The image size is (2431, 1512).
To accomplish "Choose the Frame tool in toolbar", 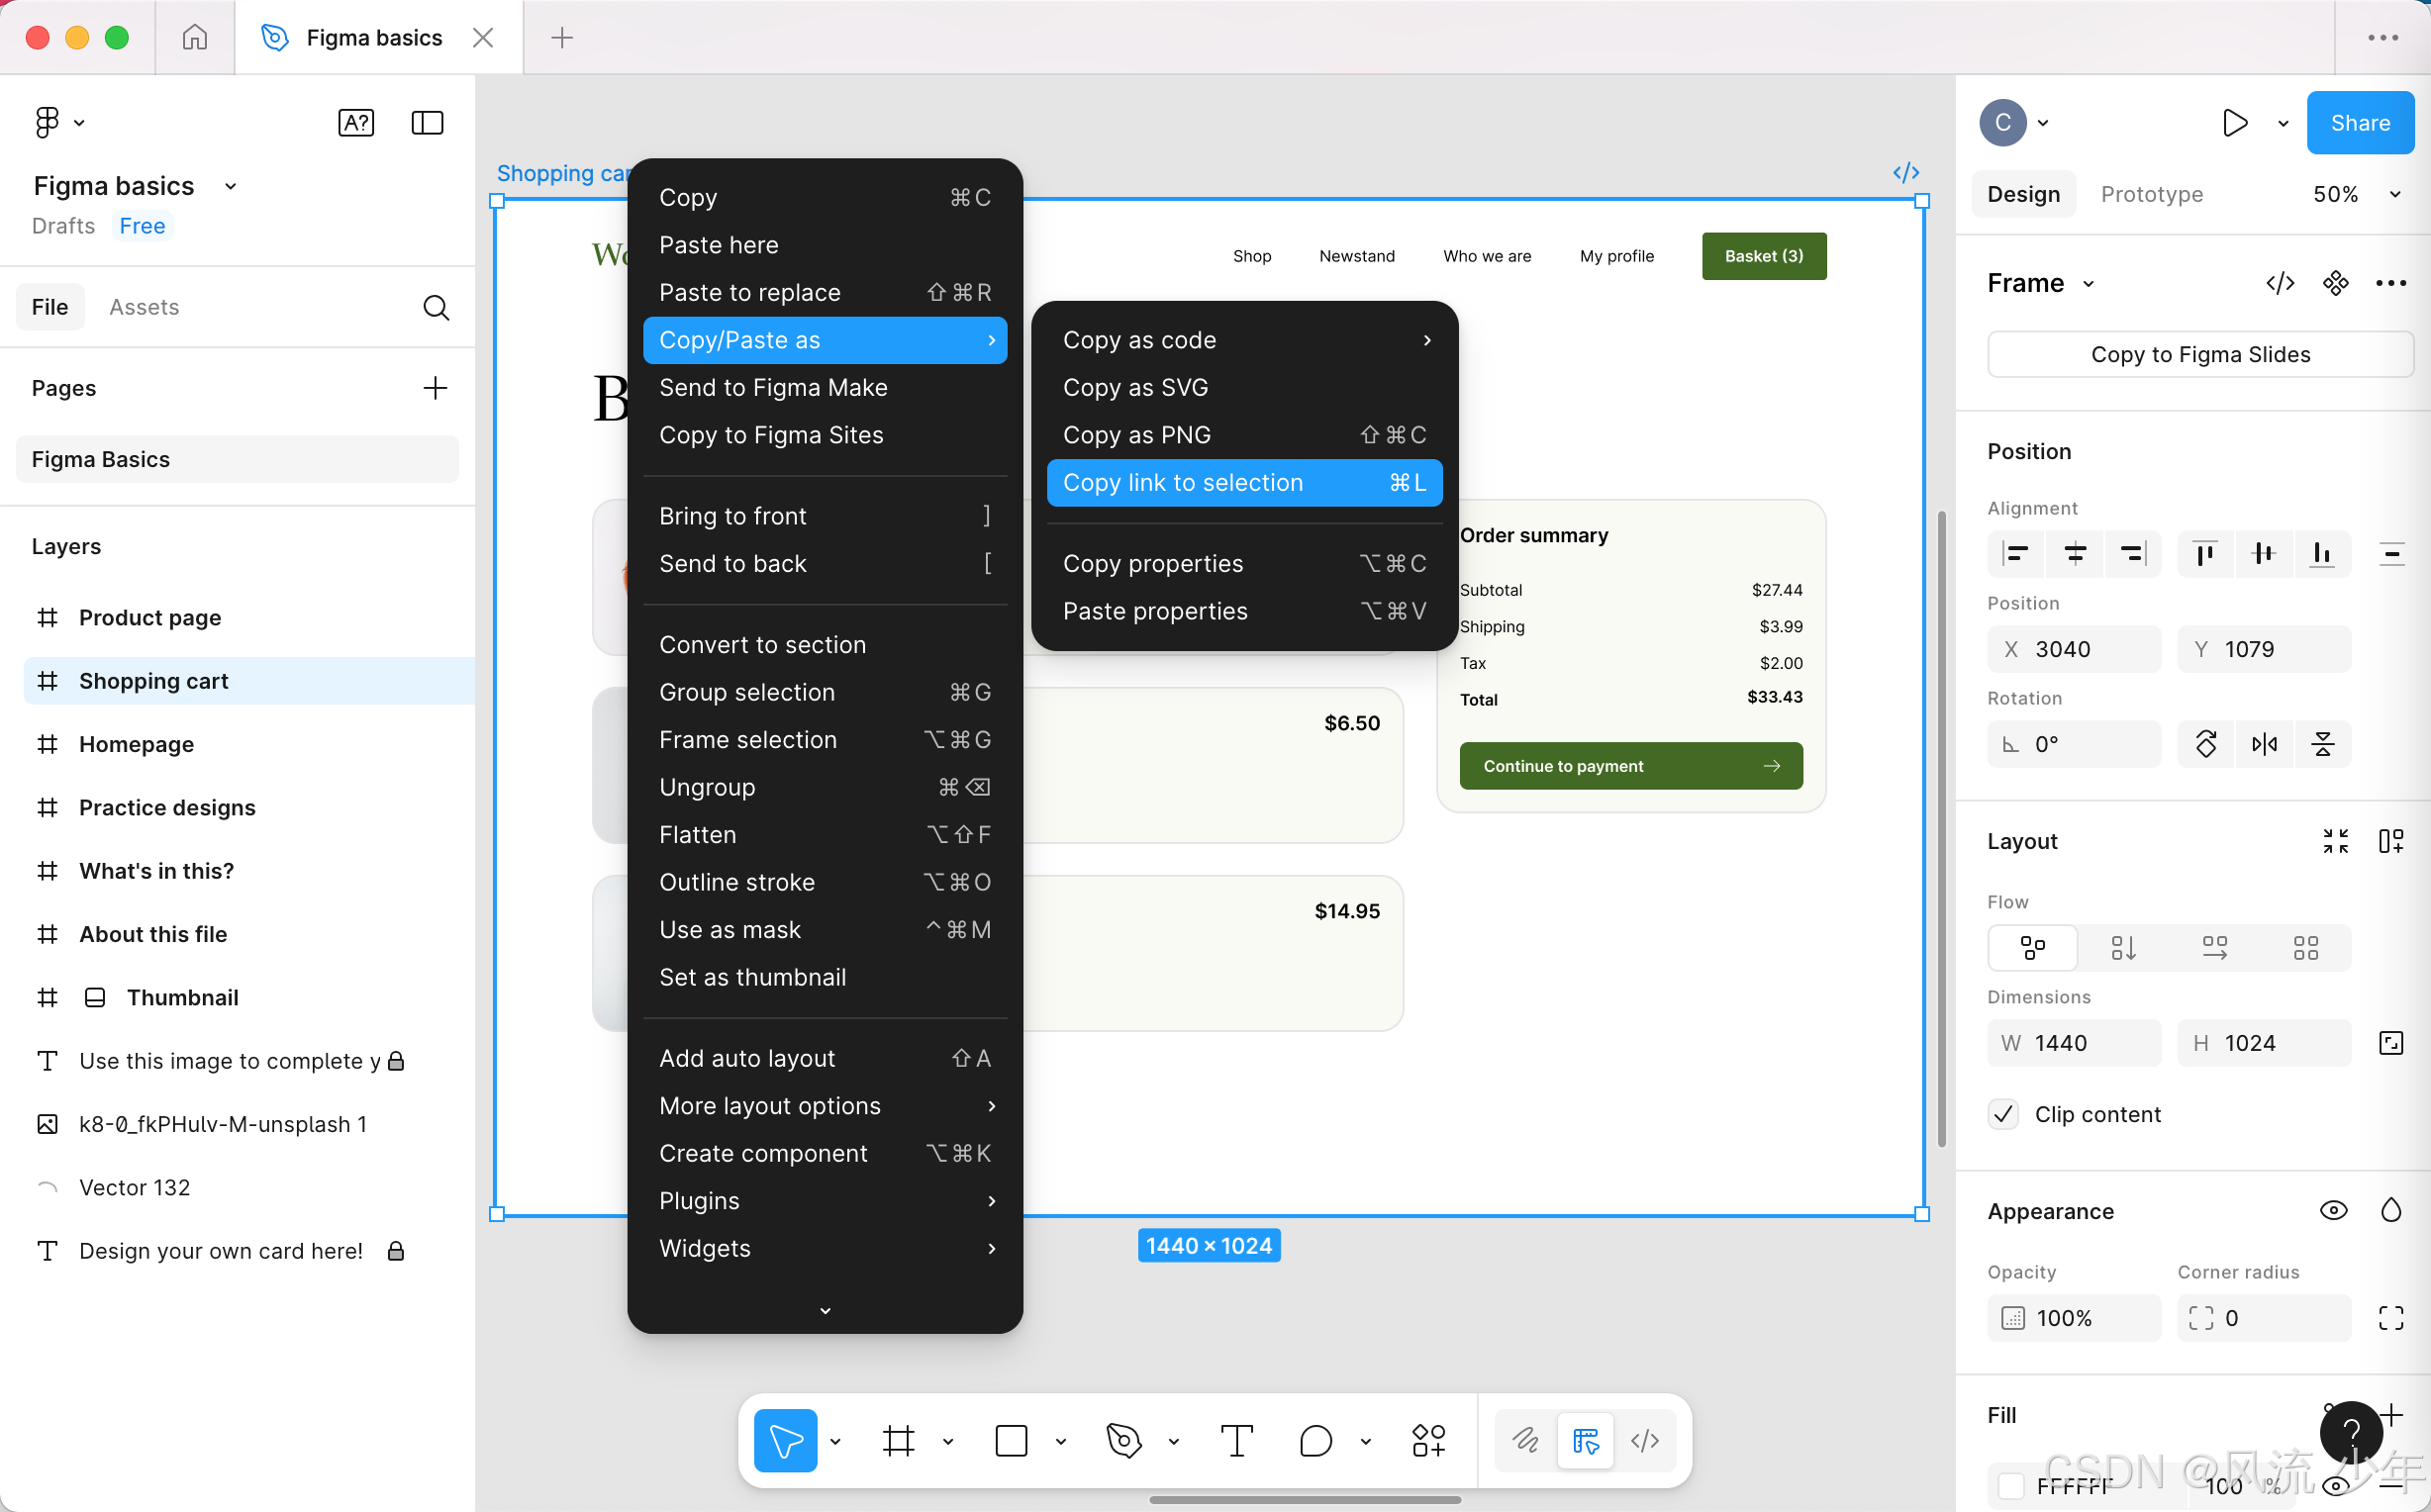I will click(x=898, y=1441).
